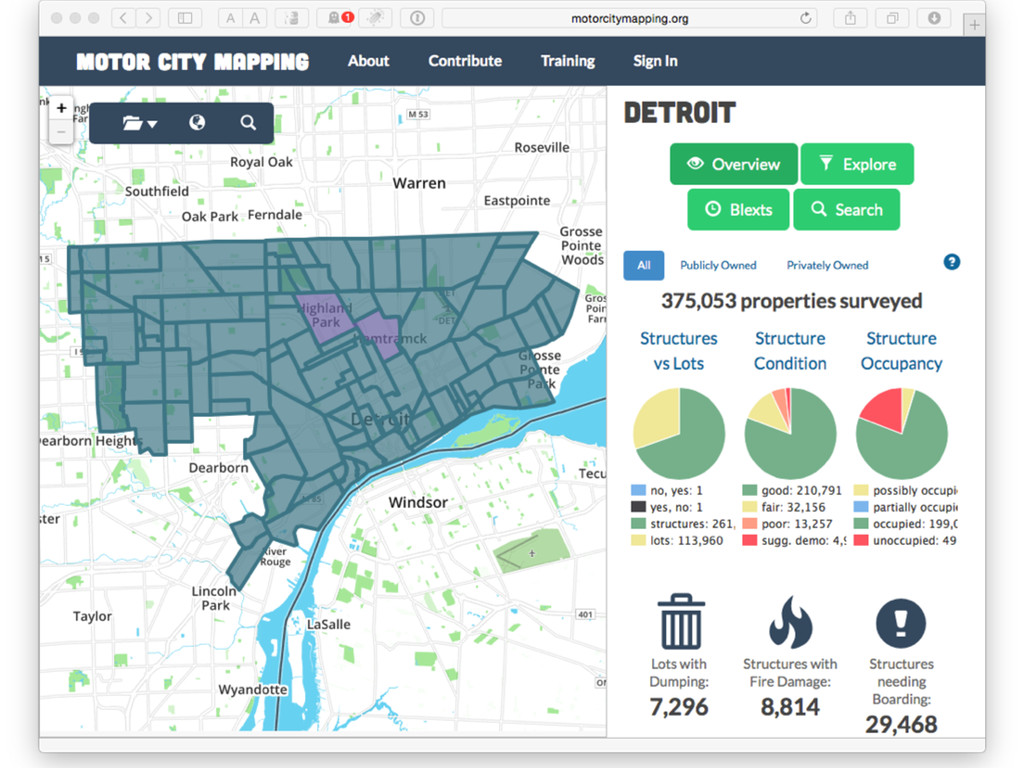Go forward with Safari forward arrow
The image size is (1024, 768).
point(148,18)
